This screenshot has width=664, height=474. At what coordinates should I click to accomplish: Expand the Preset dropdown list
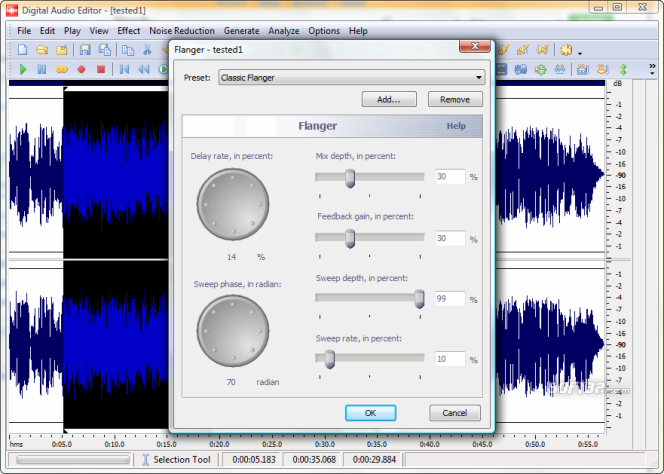(479, 77)
